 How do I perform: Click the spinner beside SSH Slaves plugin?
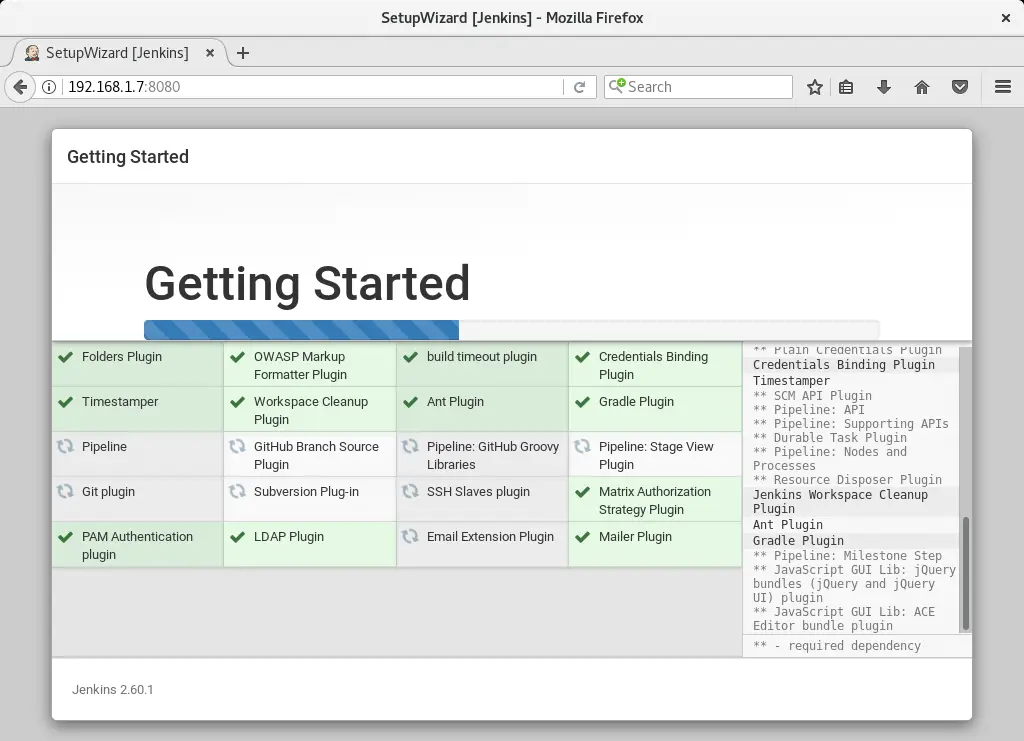coord(410,492)
